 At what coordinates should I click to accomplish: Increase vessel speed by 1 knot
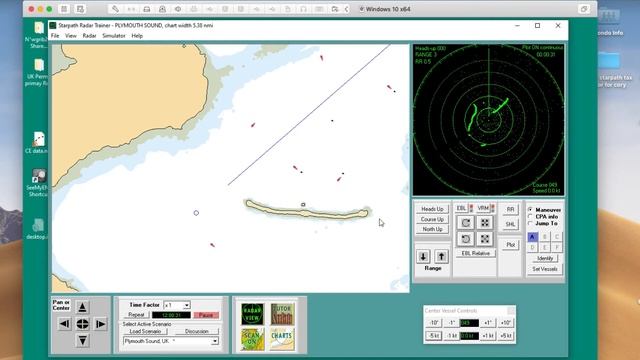(488, 336)
